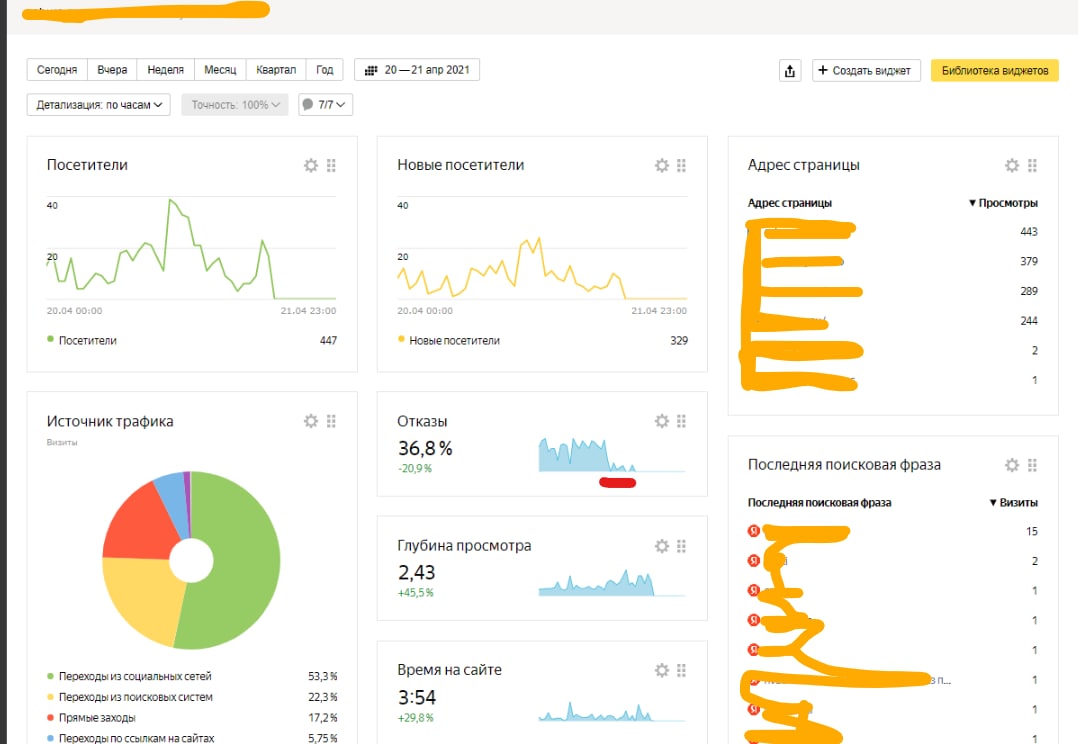Click the 379 views value
This screenshot has height=744, width=1078.
(1028, 261)
